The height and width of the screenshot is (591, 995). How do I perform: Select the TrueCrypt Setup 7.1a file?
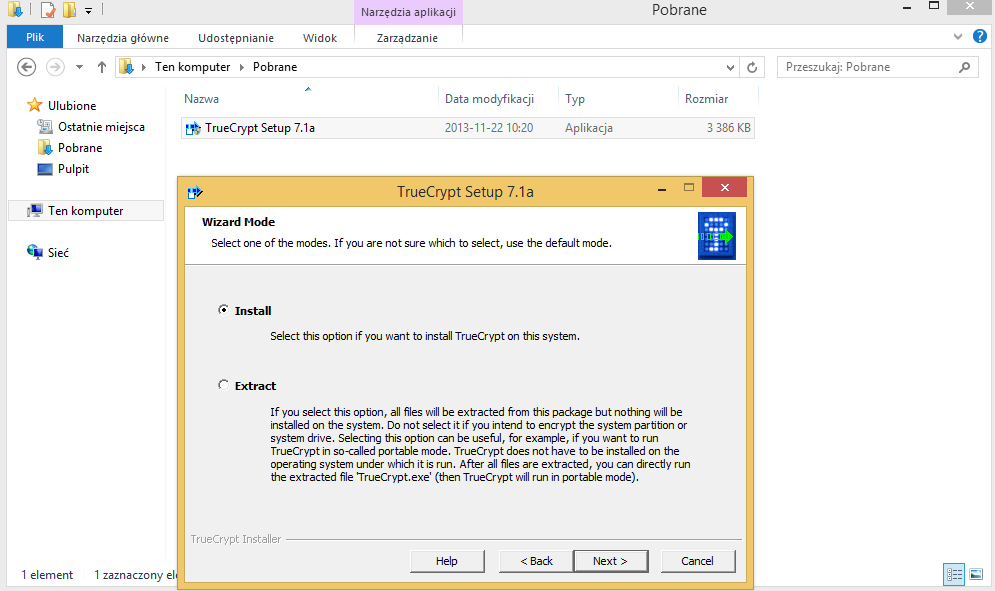(468, 128)
